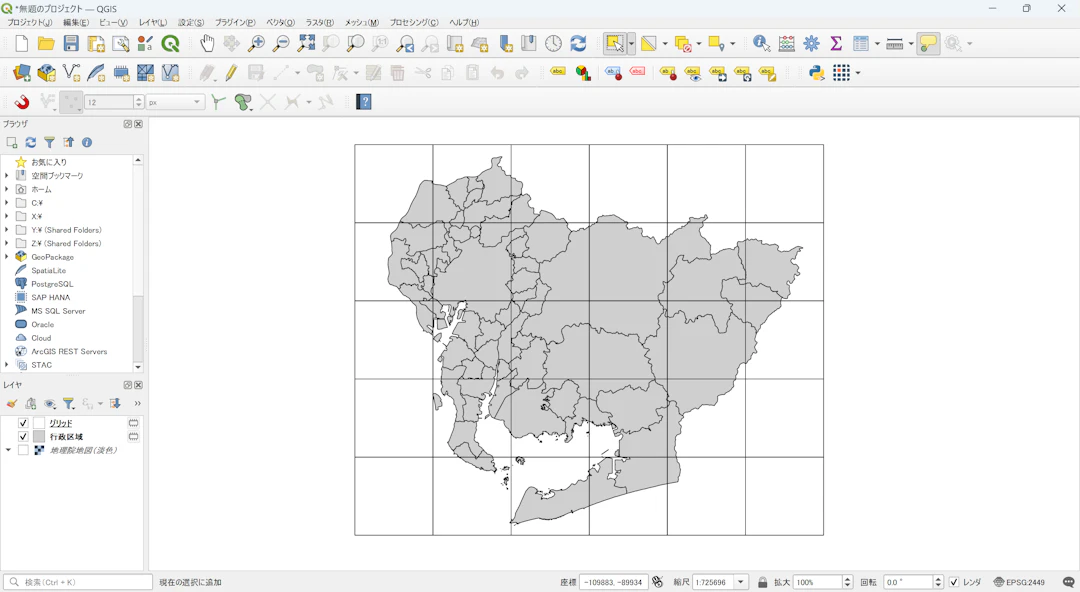
Task: Enable the 地理院地図(淡色) layer checkbox
Action: point(24,450)
